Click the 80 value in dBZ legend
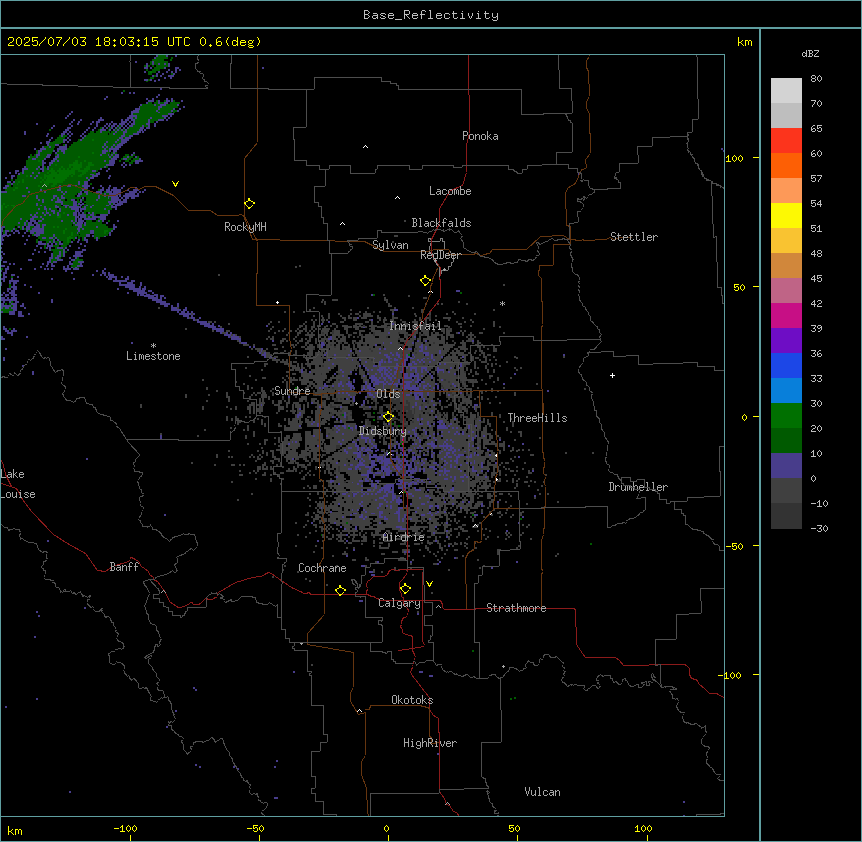Screen dimensions: 862x842 [816, 79]
